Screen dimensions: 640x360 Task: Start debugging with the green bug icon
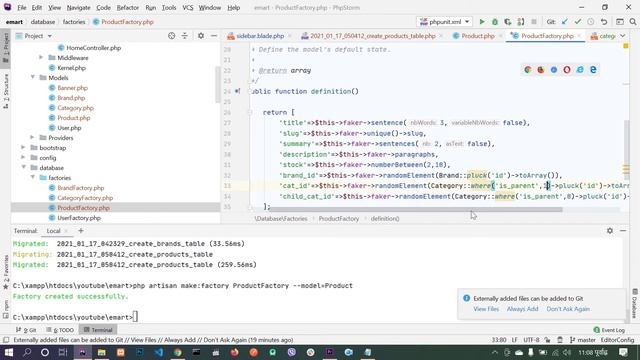point(495,22)
